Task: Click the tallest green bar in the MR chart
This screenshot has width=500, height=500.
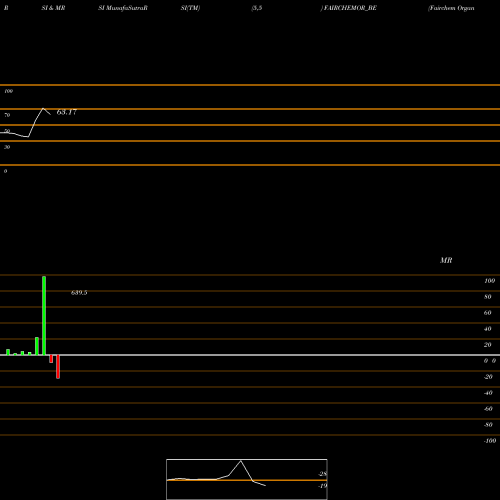Action: click(44, 316)
